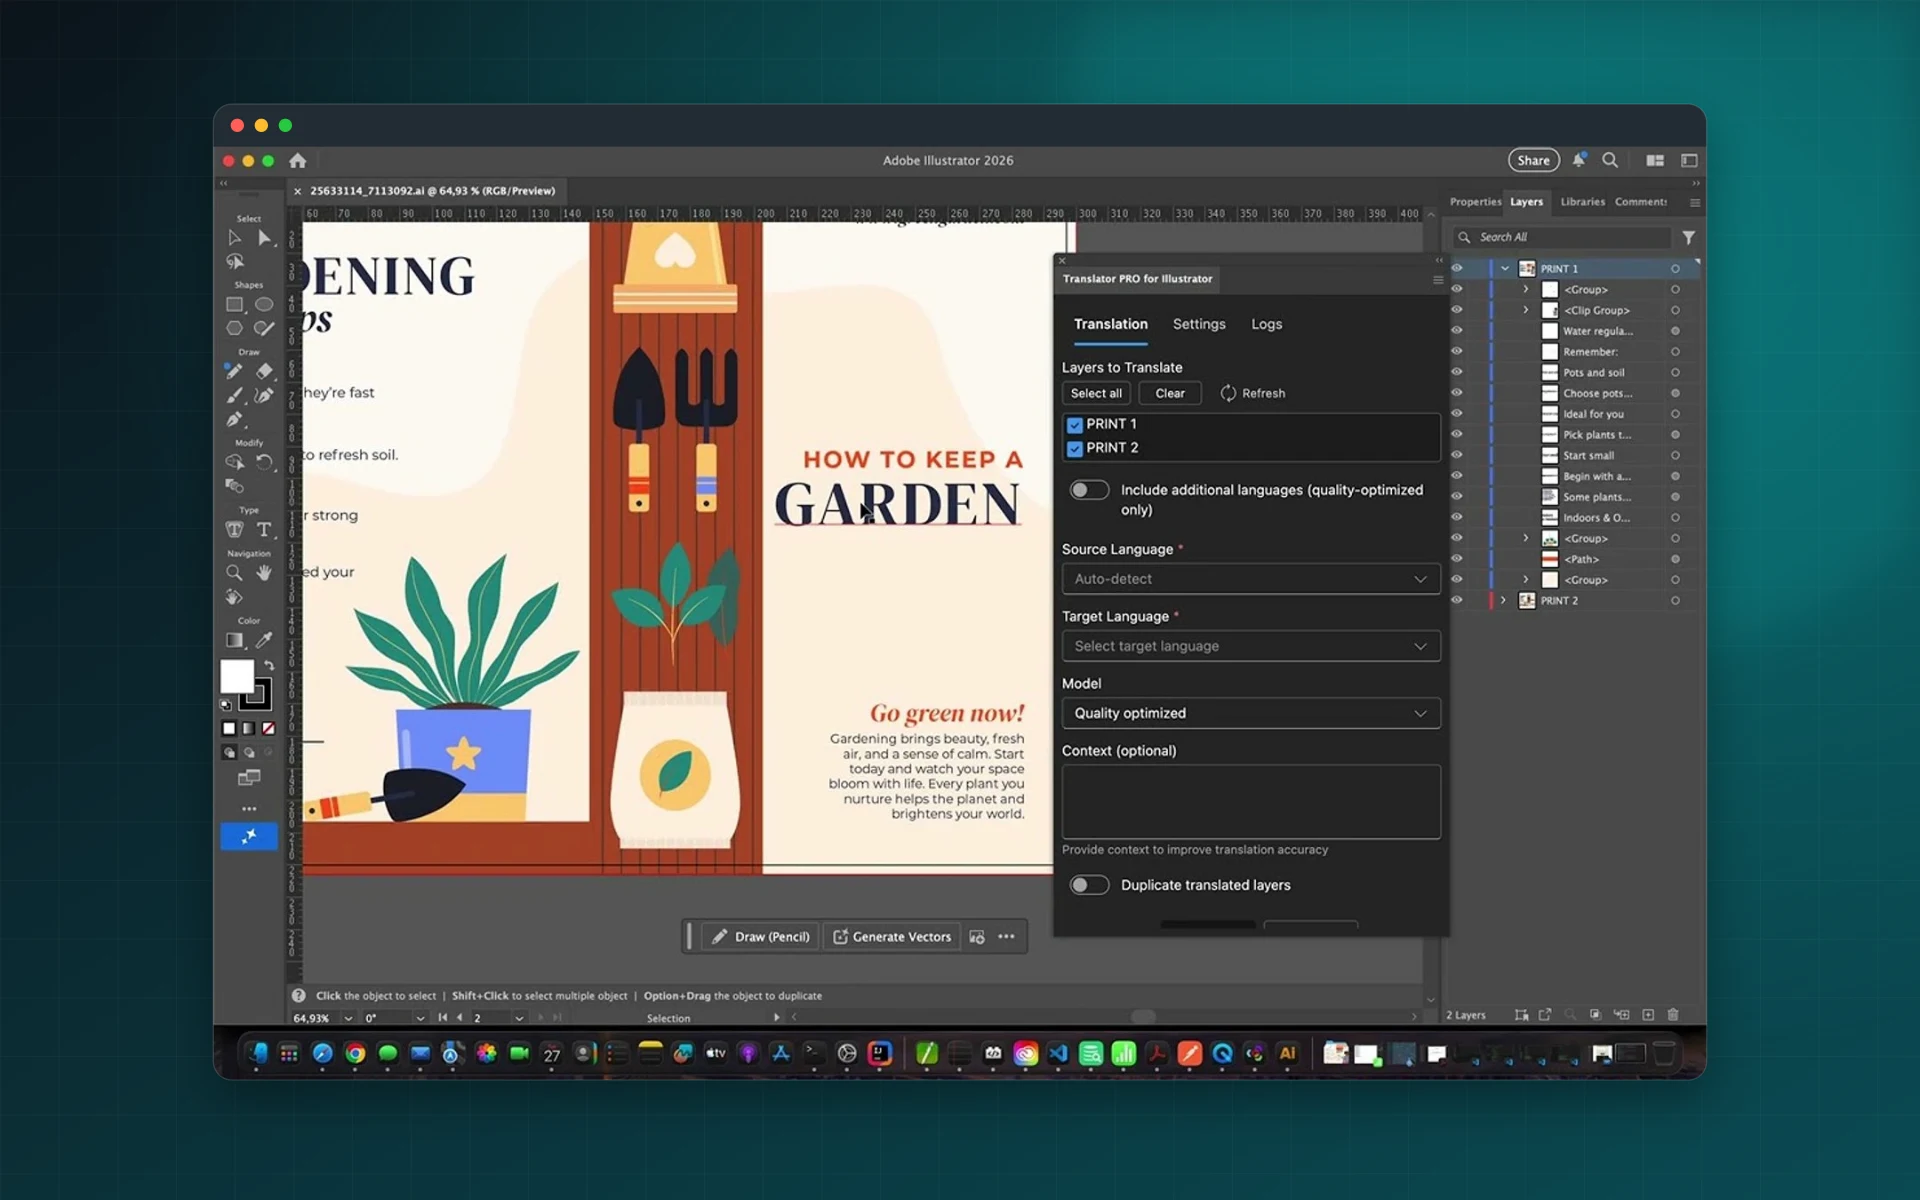
Task: Select the Eraser tool
Action: pos(264,371)
